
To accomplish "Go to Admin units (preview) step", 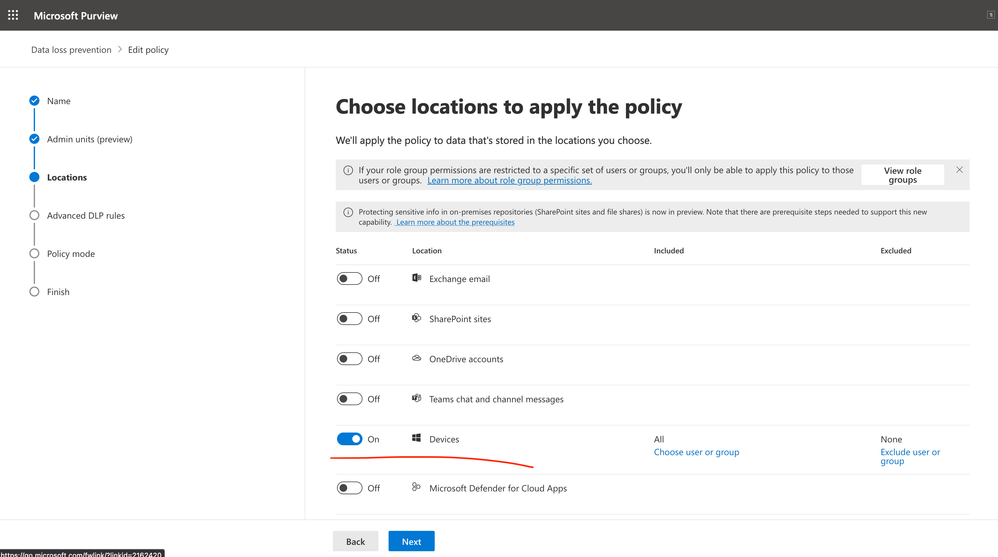I will click(x=90, y=139).
